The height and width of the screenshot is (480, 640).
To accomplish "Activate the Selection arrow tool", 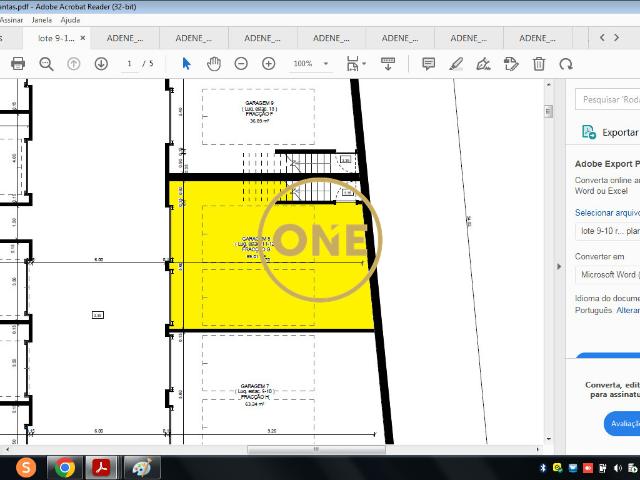I will pos(186,63).
